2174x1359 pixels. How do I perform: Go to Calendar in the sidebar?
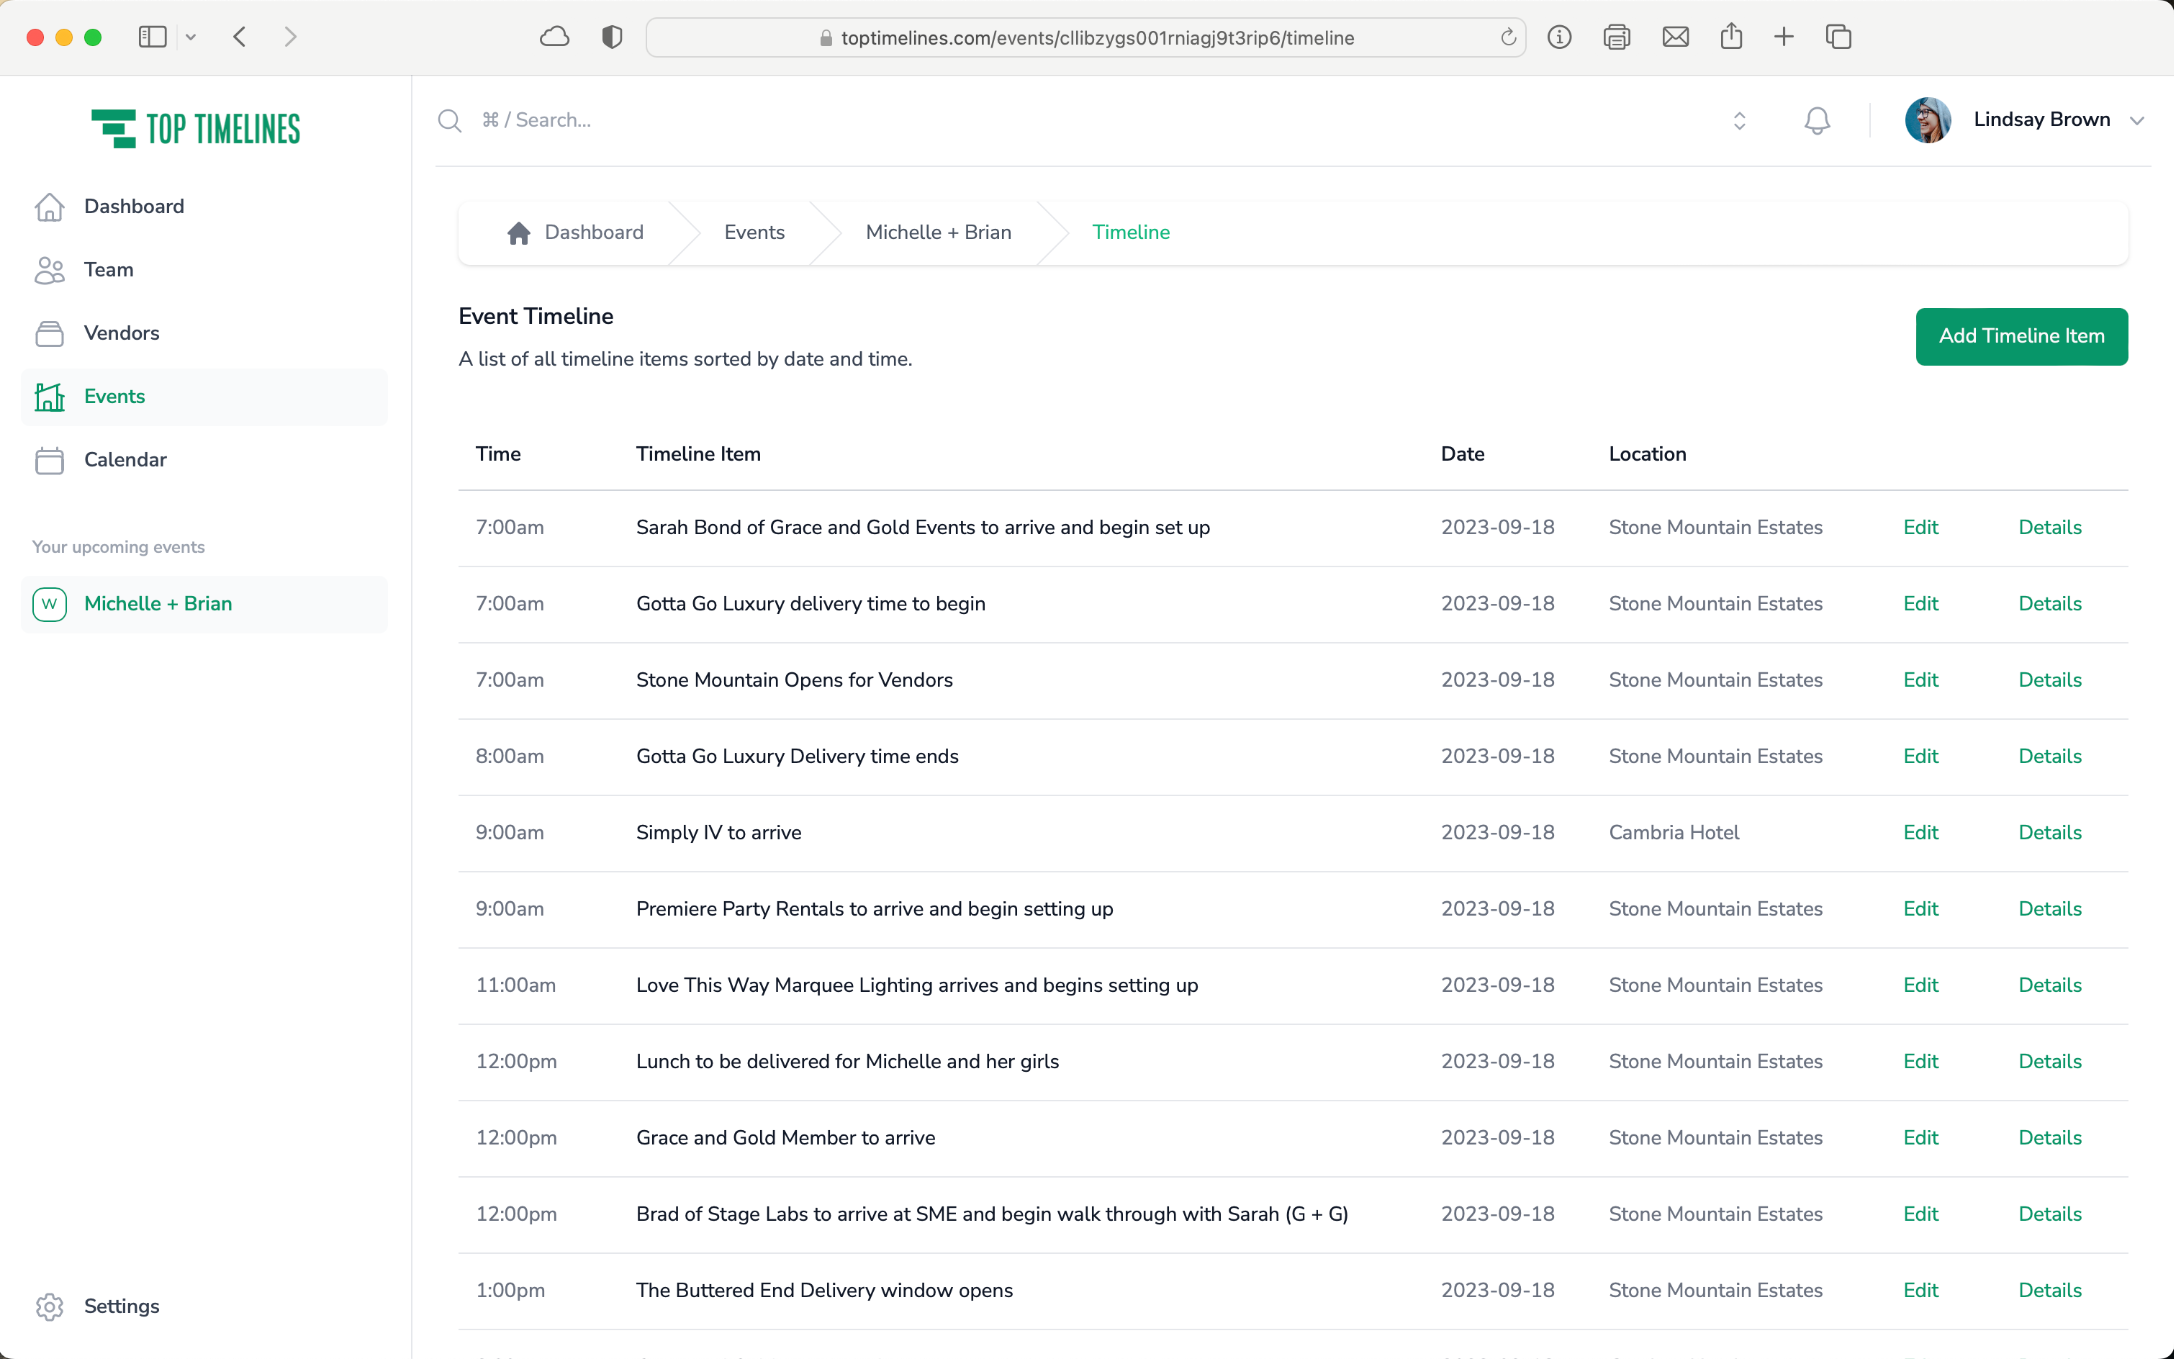pyautogui.click(x=125, y=460)
